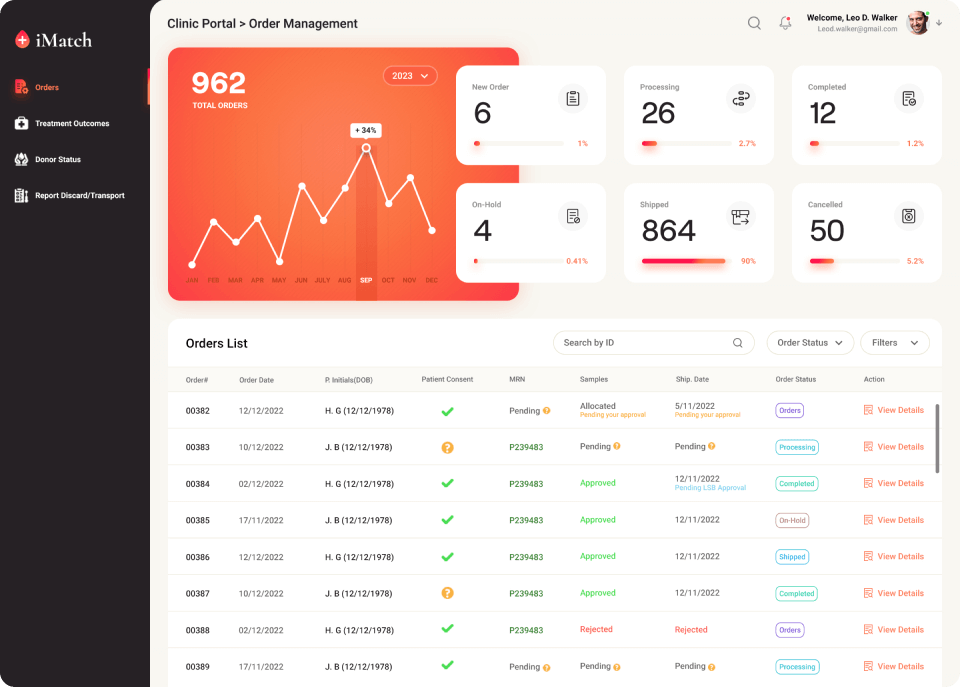View Details for order 00385
This screenshot has width=960, height=687.
[x=894, y=520]
